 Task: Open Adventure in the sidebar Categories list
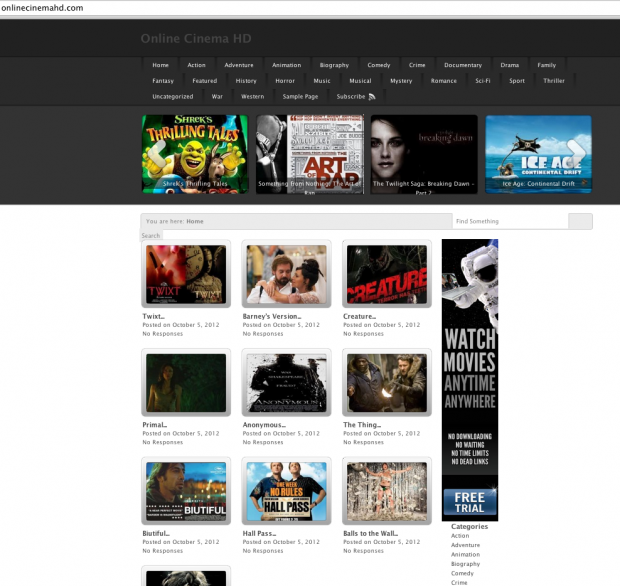click(x=465, y=545)
